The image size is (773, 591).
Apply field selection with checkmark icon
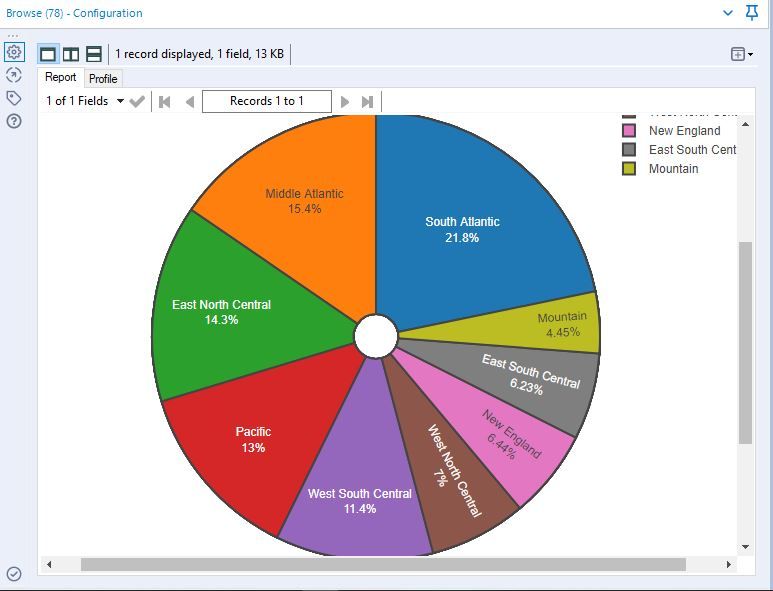pos(137,102)
